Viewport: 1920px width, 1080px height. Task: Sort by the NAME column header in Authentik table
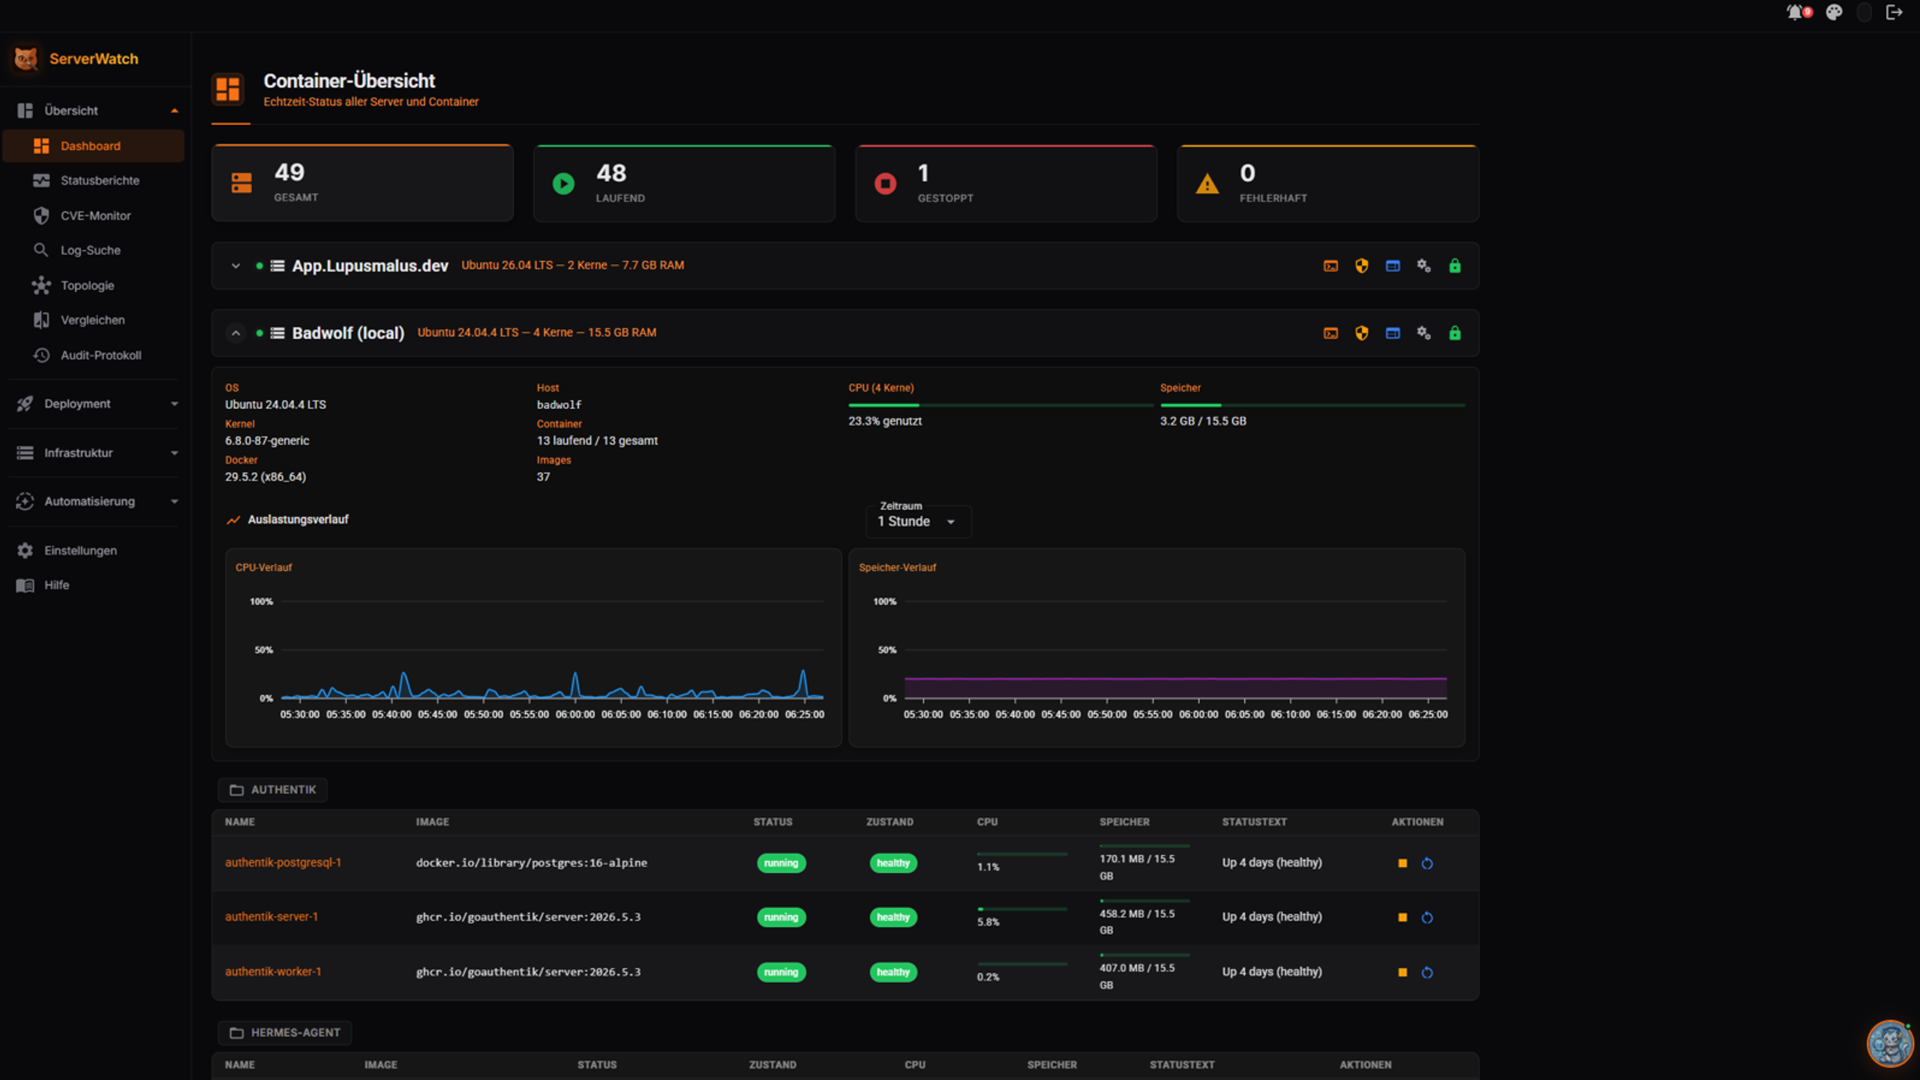click(240, 822)
